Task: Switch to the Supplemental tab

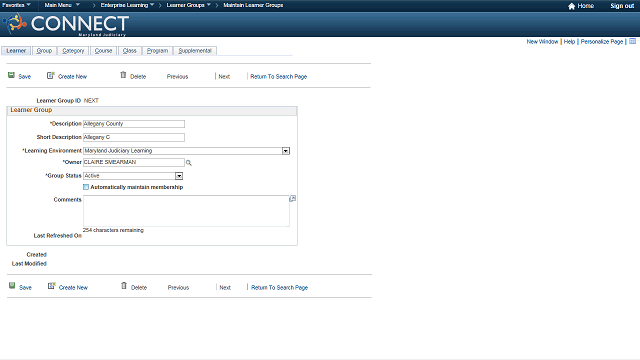Action: (195, 51)
